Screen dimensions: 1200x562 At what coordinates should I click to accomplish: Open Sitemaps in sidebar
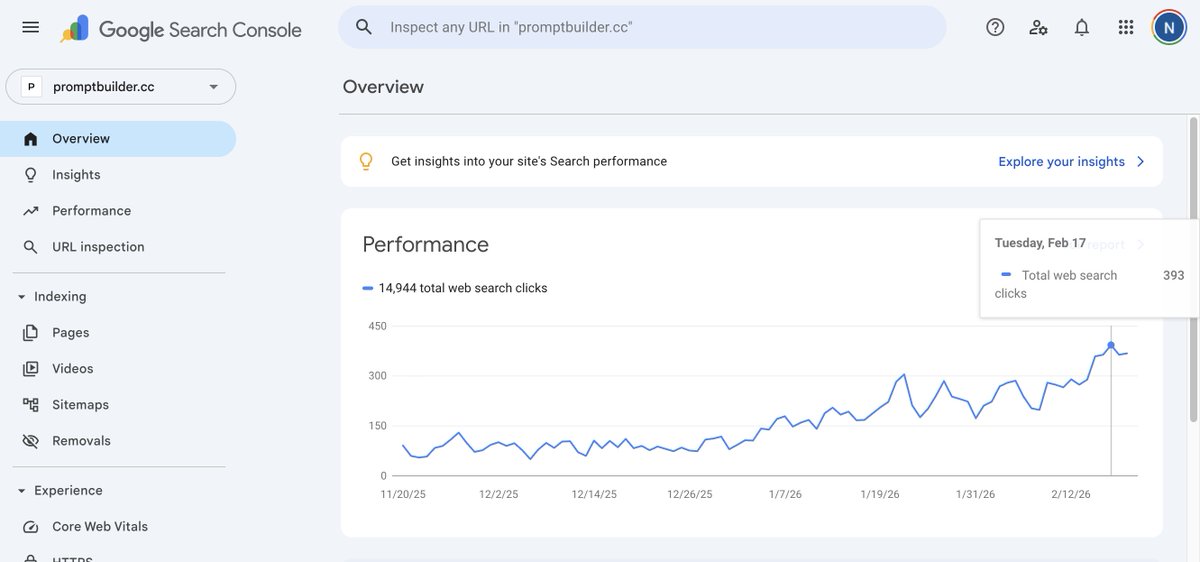118,405
